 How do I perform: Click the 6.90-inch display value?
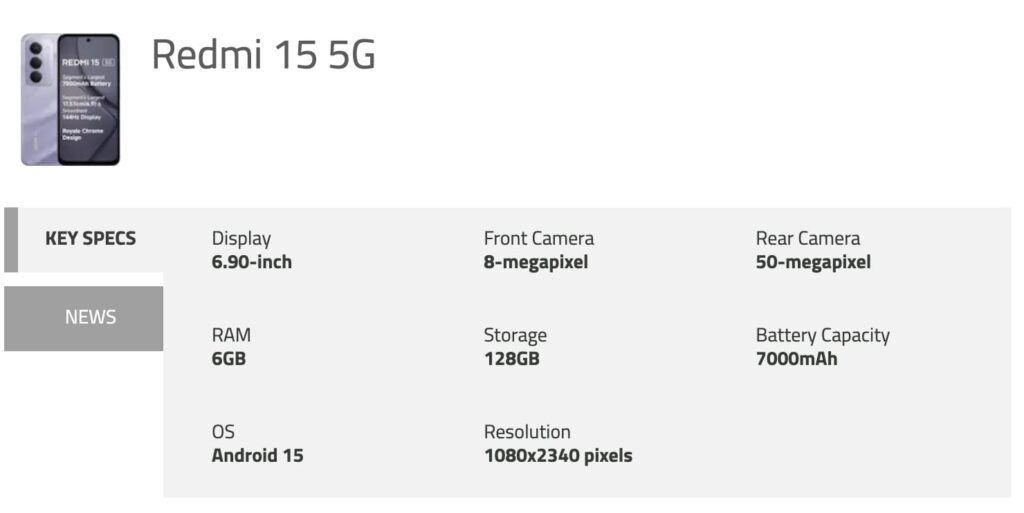(x=252, y=262)
